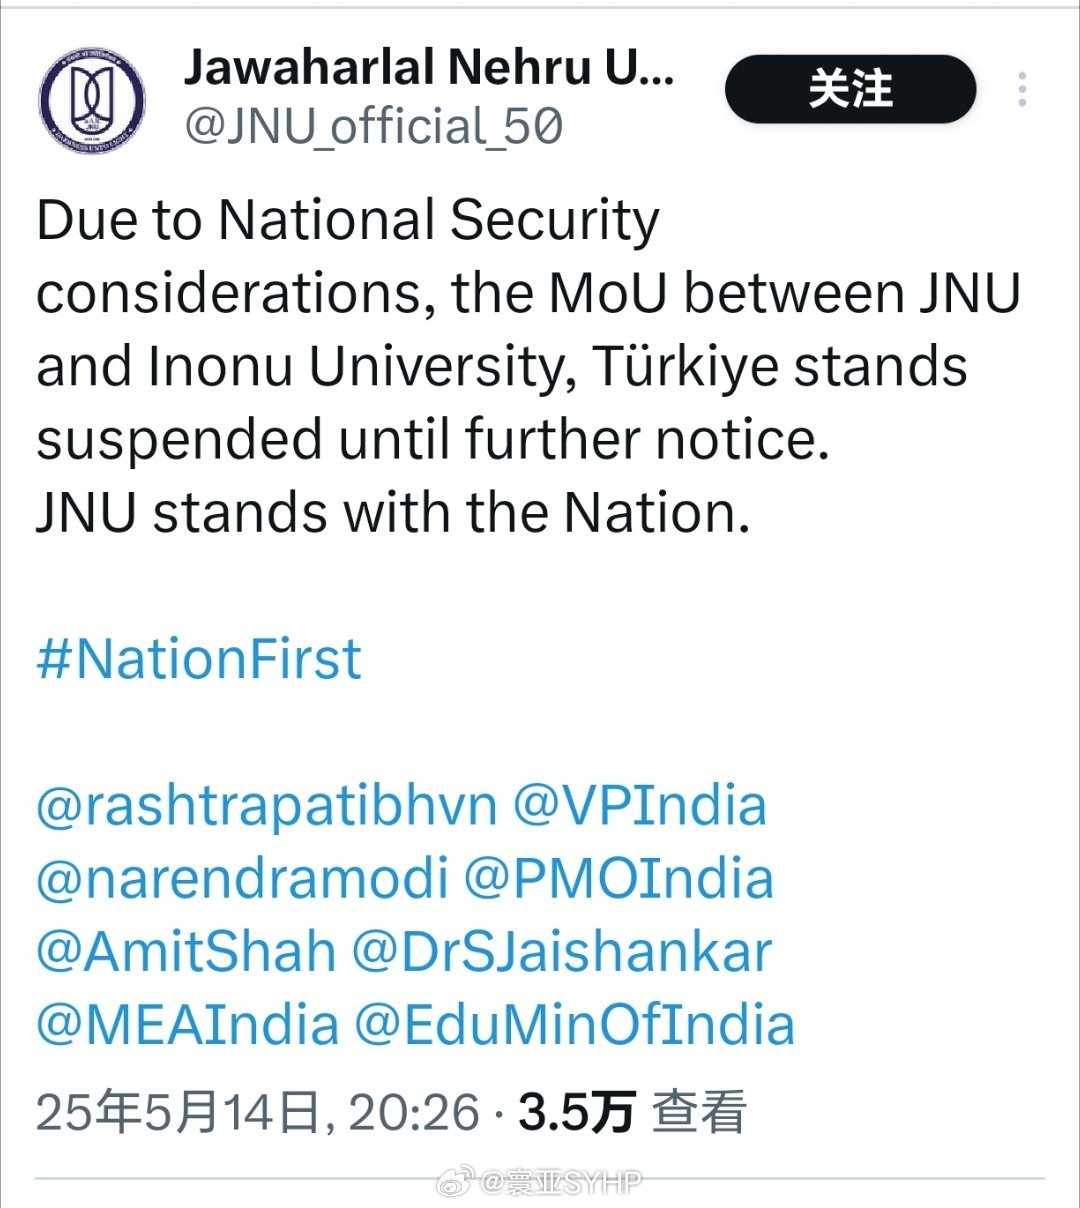Open the #NationFirst hashtag

click(x=199, y=659)
